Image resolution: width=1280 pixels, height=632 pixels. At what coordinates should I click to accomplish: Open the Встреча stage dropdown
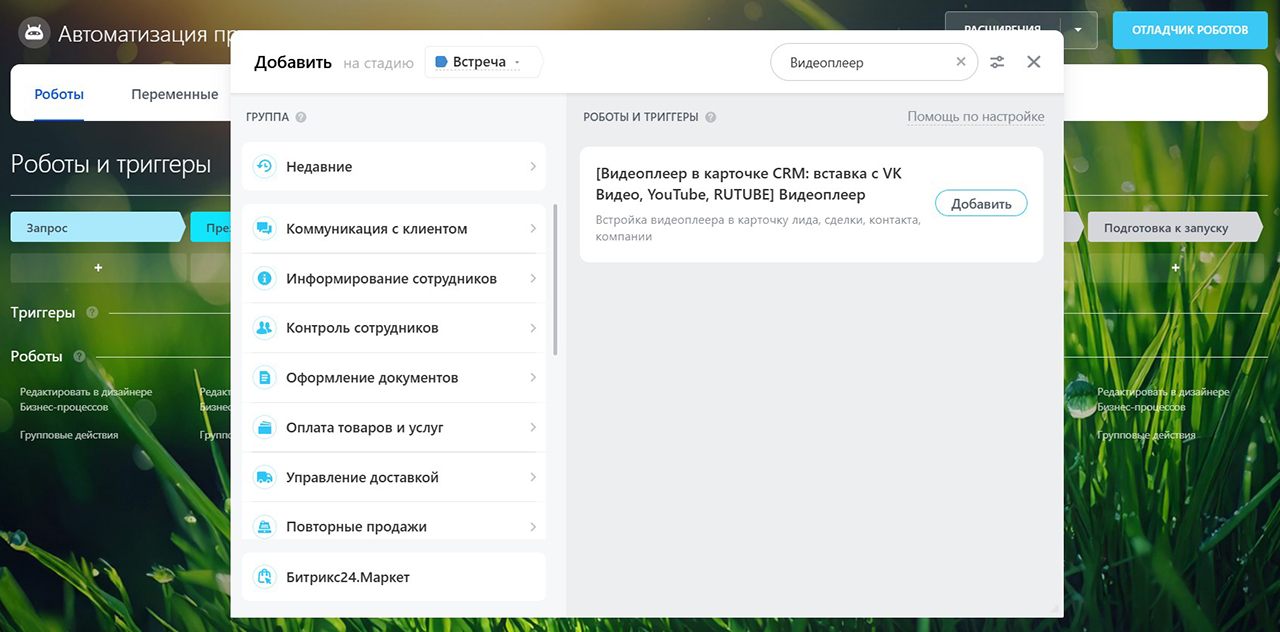tap(483, 62)
